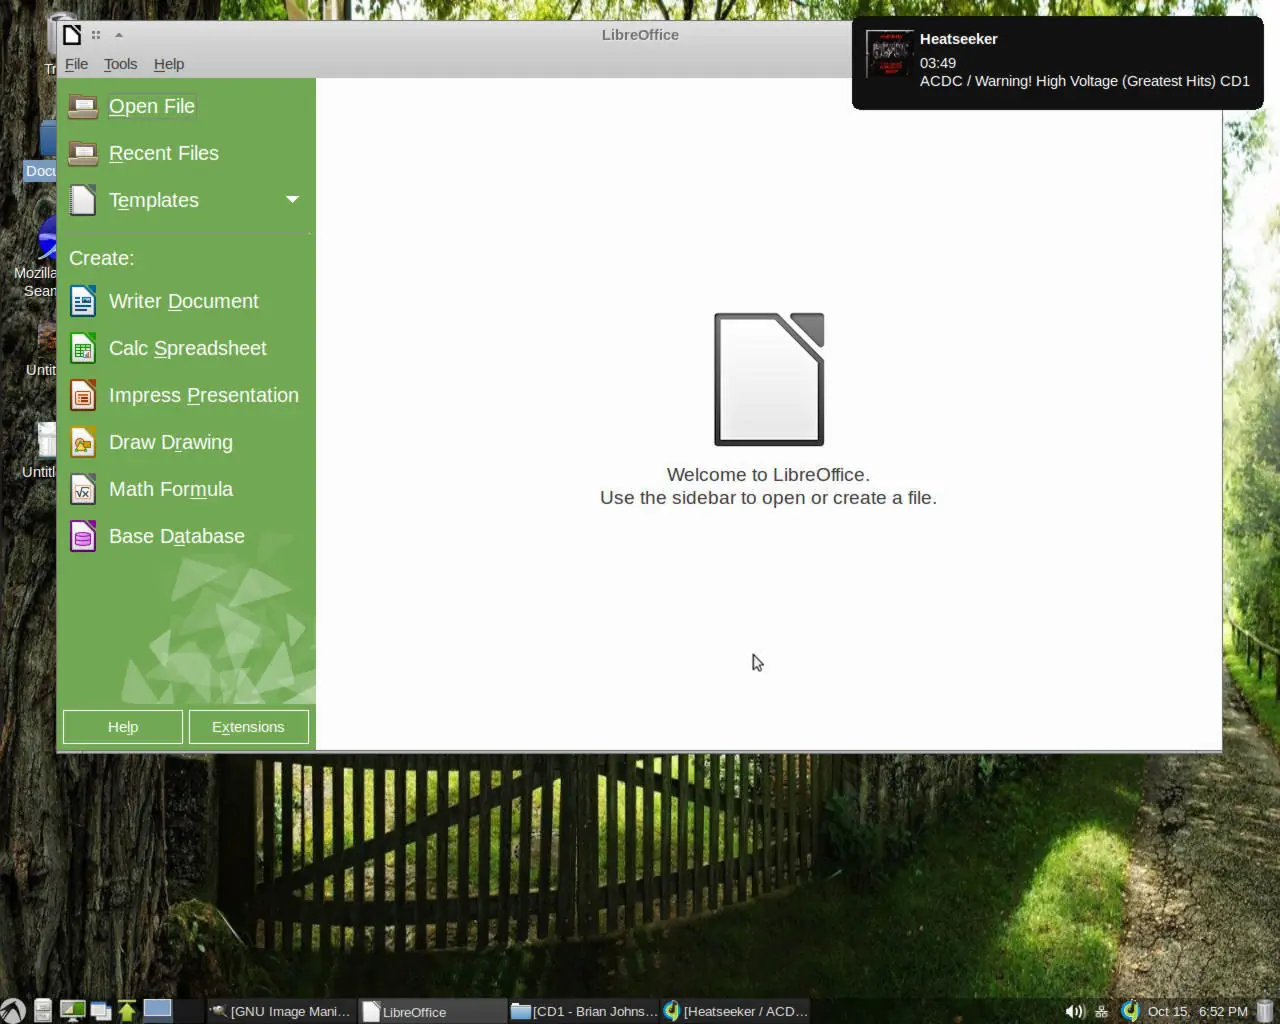The width and height of the screenshot is (1280, 1024).
Task: Click the LibreOffice document icon in title bar
Action: click(72, 35)
